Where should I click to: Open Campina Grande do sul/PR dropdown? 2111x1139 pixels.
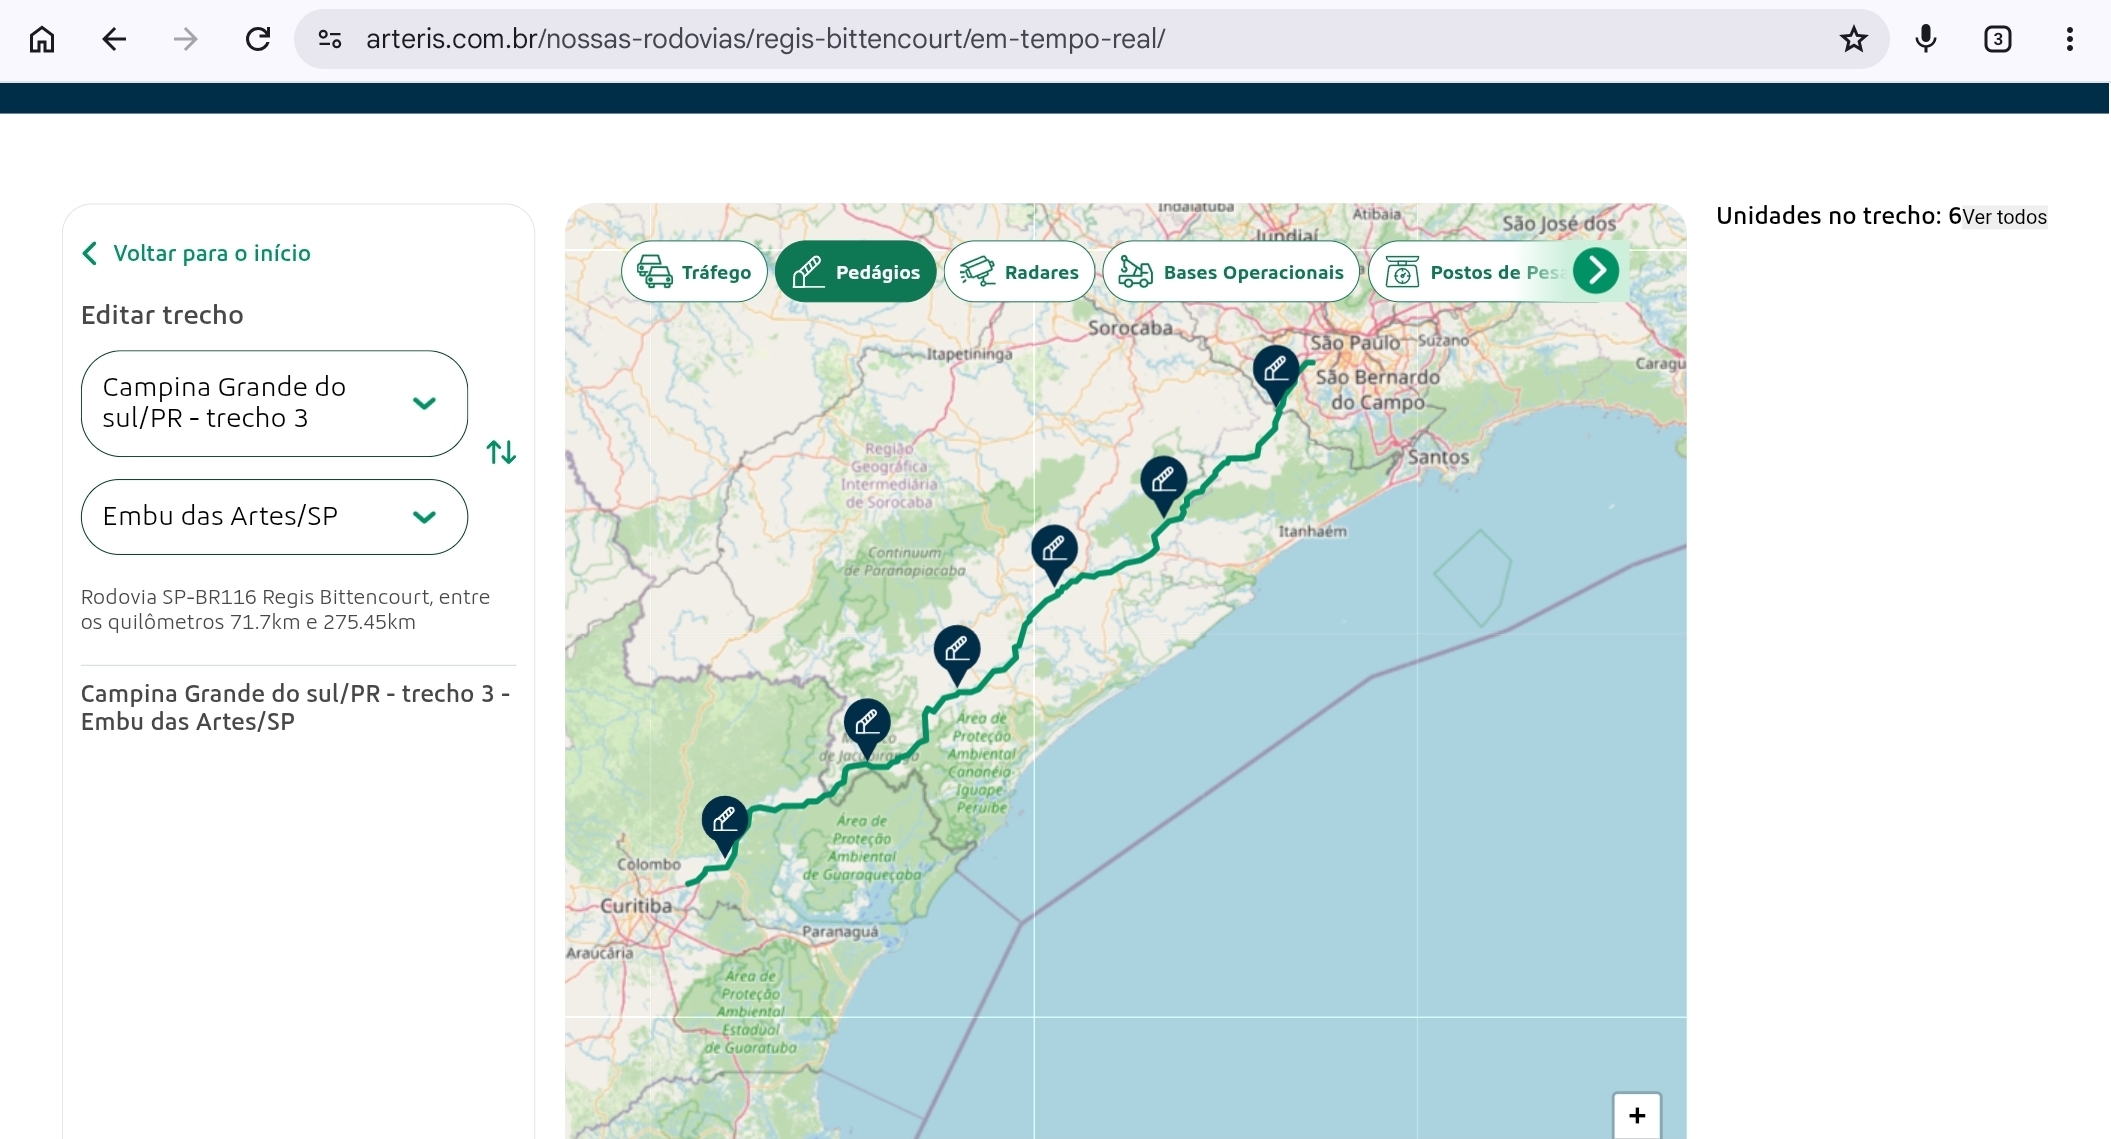coord(274,403)
